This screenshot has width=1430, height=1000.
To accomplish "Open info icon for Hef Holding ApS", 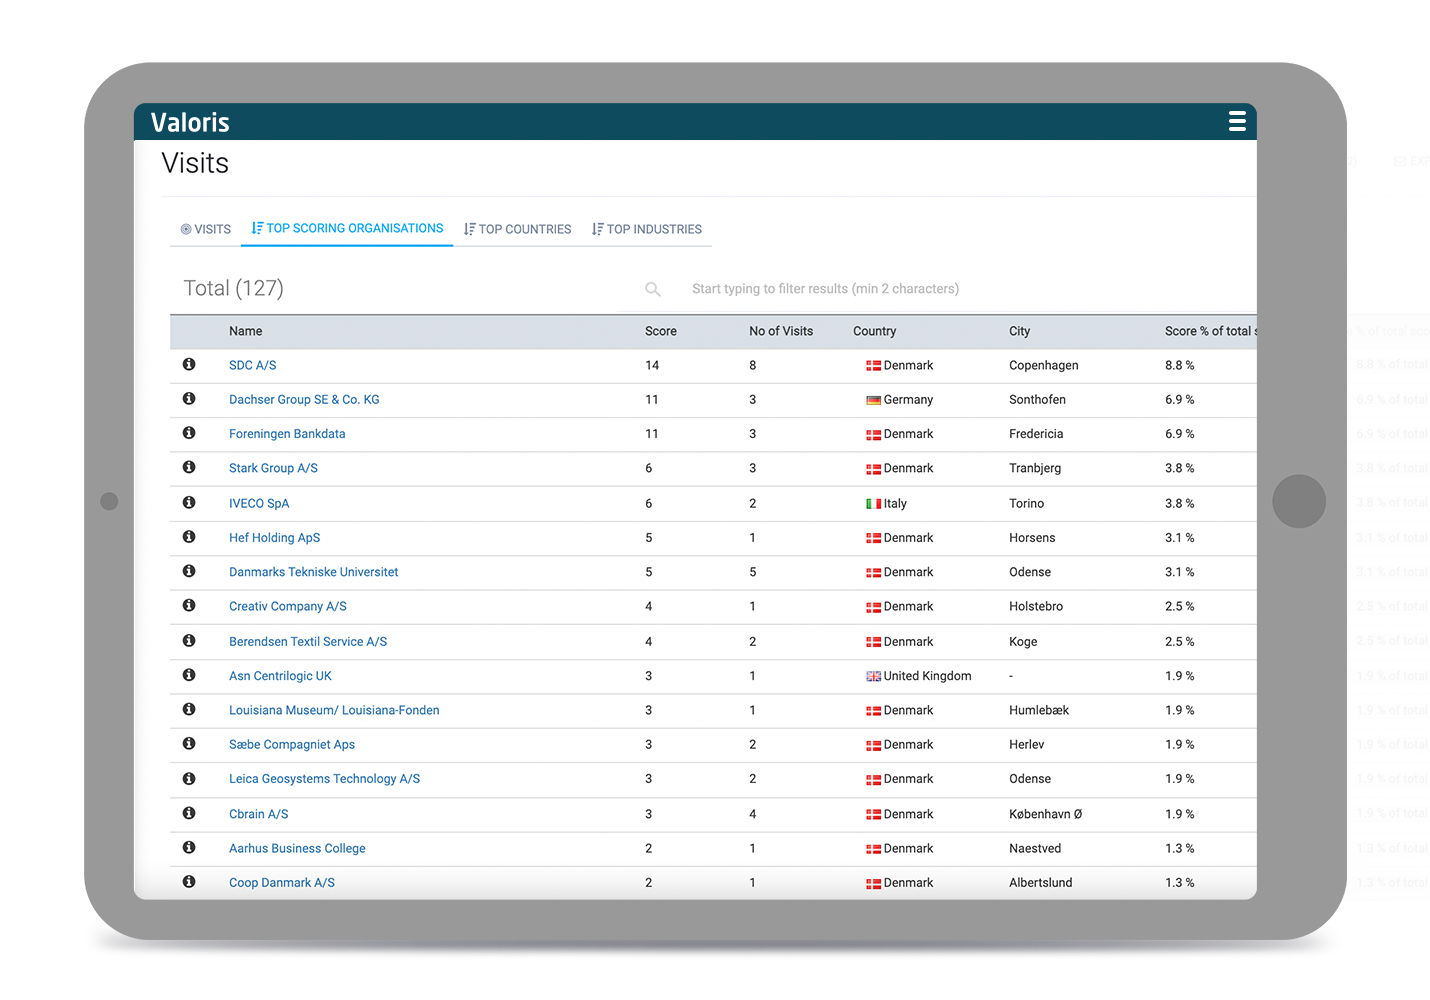I will (x=189, y=536).
